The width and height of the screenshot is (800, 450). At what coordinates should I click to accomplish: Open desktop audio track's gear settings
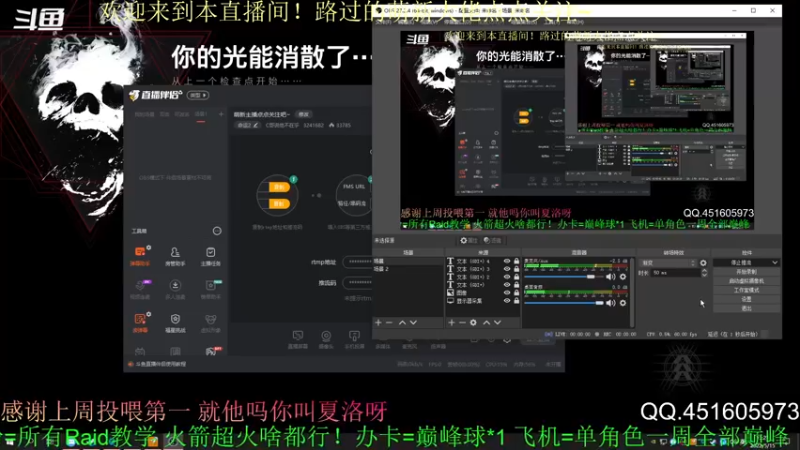pos(623,303)
